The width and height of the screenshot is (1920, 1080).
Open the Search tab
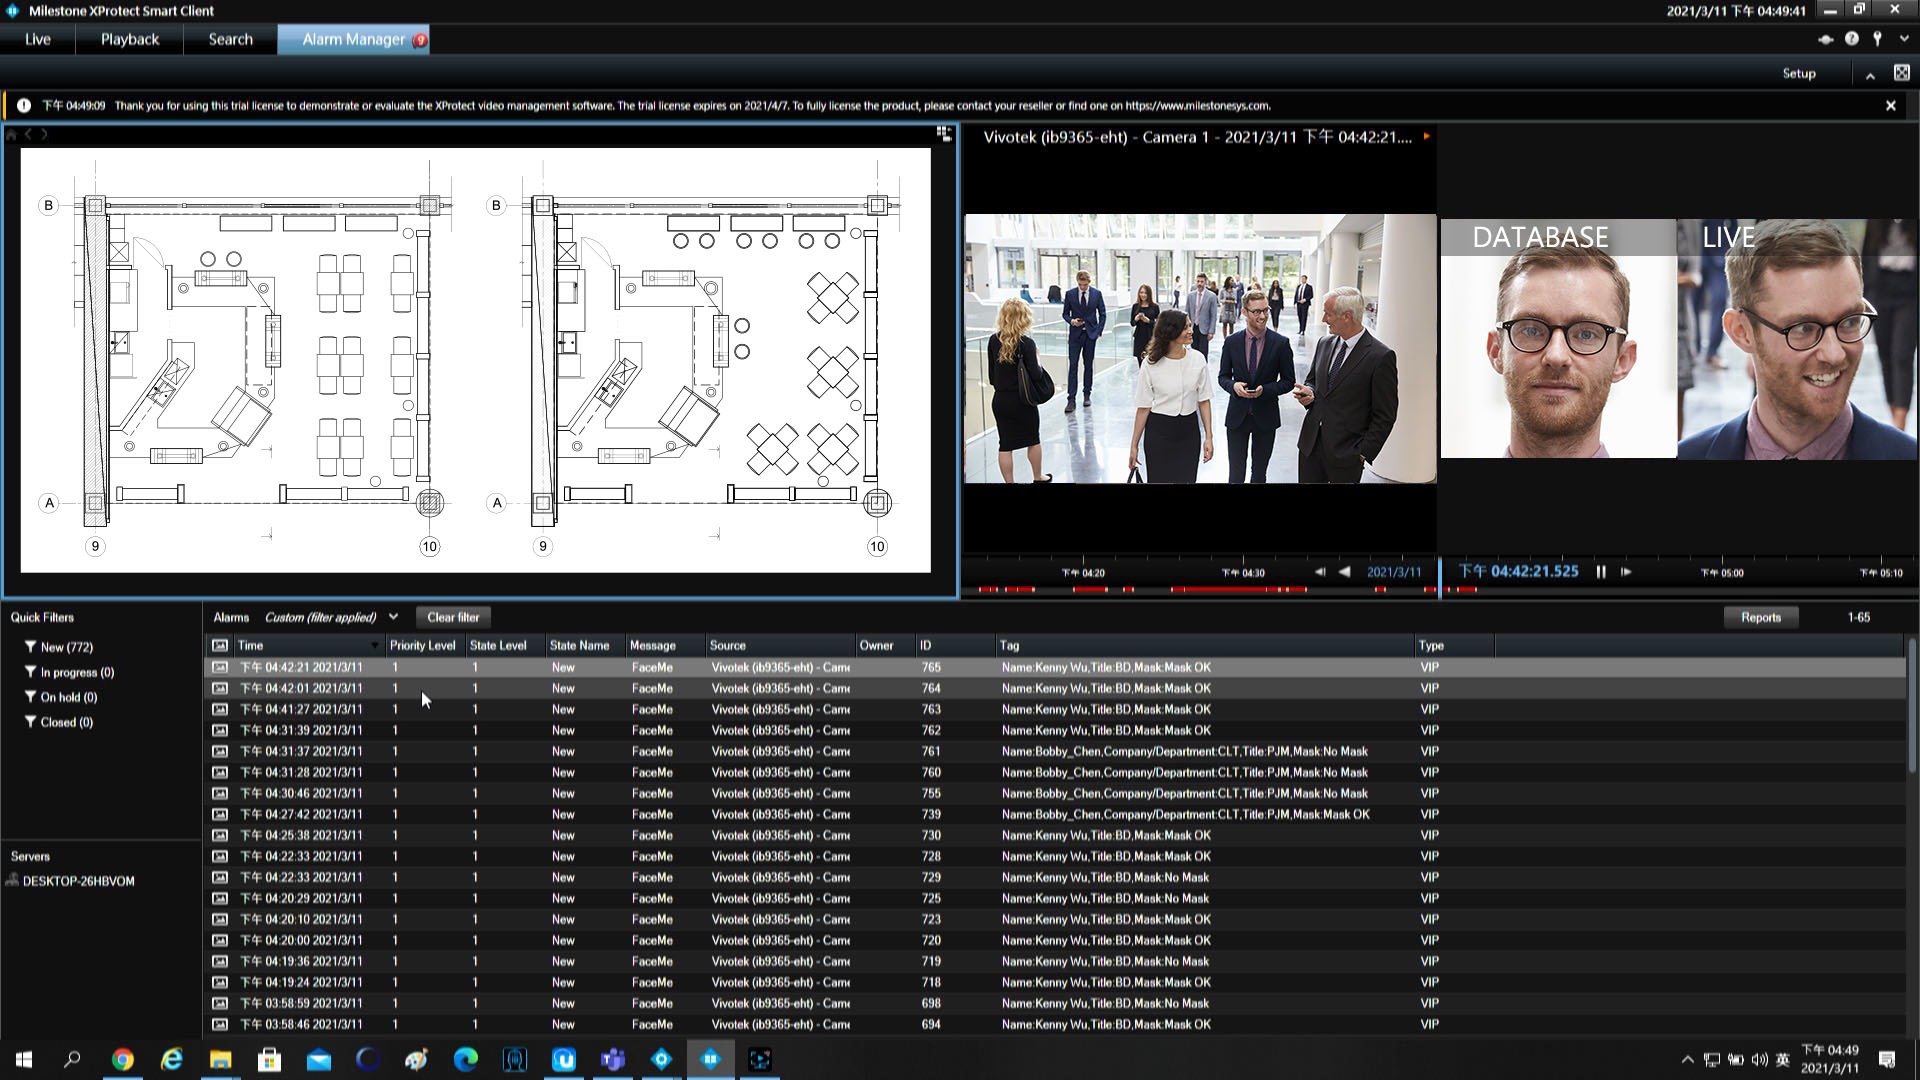230,39
